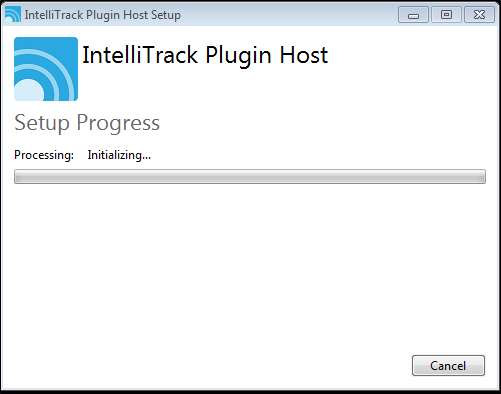This screenshot has height=394, width=501.
Task: Maximize the Plugin Host Setup window
Action: [x=446, y=15]
